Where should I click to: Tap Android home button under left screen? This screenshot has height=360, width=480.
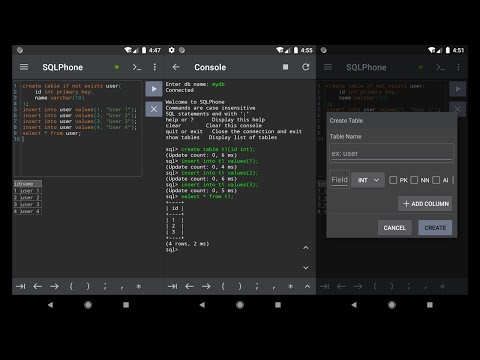tap(88, 305)
